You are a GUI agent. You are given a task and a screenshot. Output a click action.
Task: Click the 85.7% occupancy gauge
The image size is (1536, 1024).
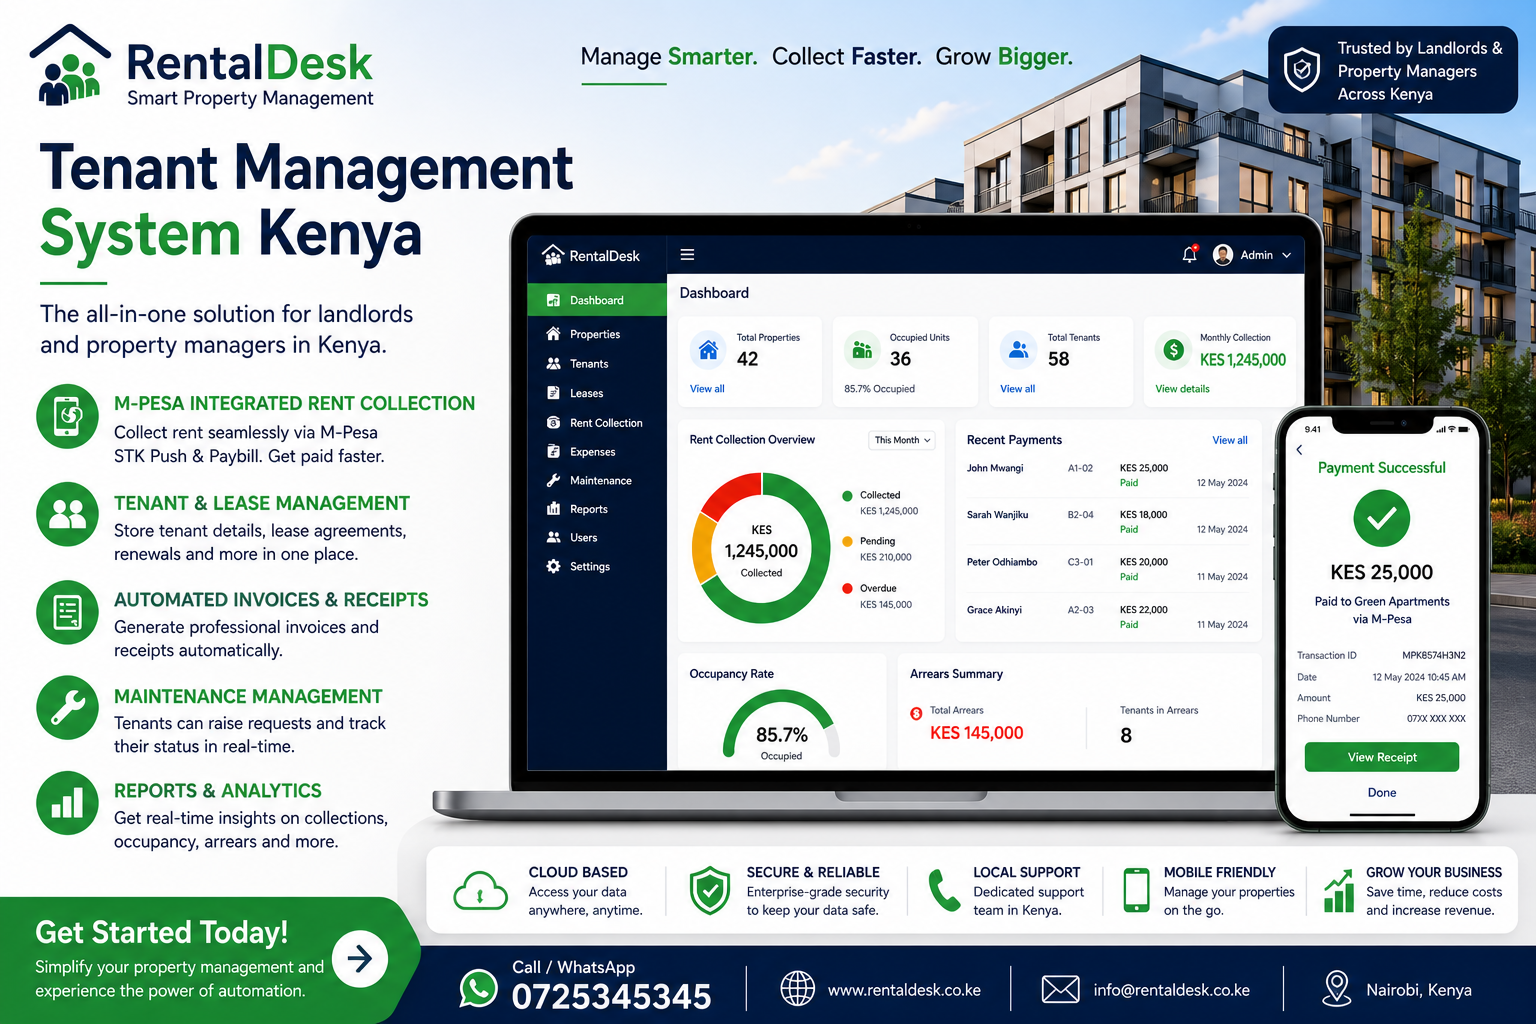[781, 724]
